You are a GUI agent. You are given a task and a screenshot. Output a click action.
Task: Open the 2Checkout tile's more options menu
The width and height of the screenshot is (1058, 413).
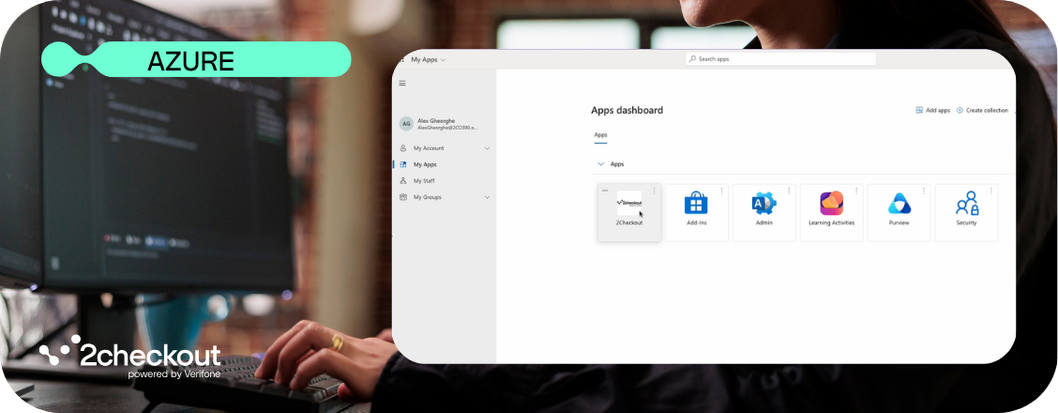[x=654, y=191]
